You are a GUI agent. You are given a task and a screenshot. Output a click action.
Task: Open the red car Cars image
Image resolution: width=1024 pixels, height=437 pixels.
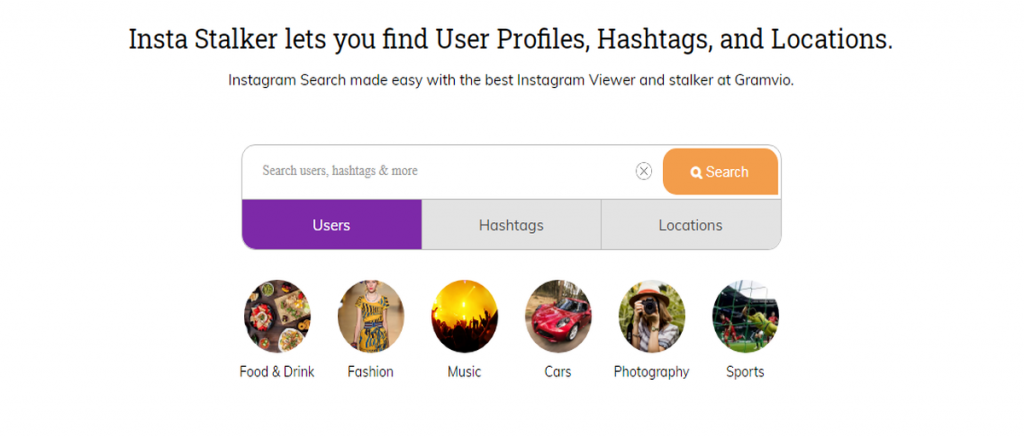click(x=558, y=316)
